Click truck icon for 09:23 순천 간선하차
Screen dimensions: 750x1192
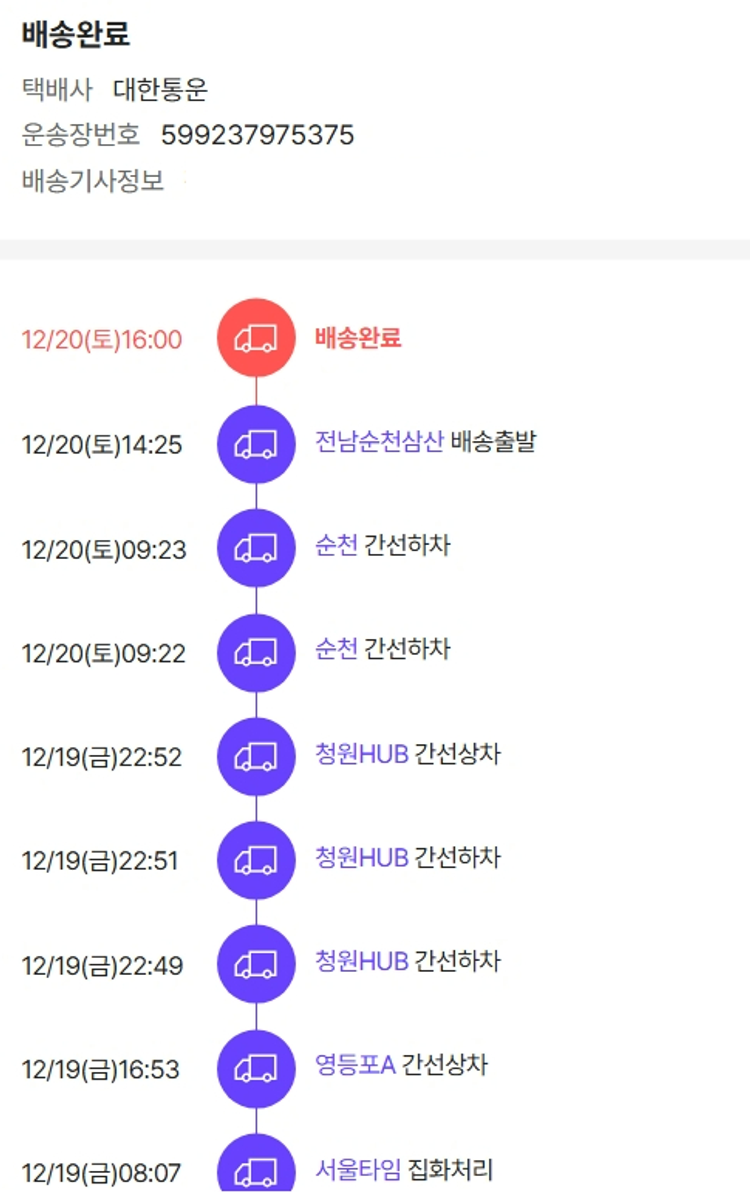[256, 548]
